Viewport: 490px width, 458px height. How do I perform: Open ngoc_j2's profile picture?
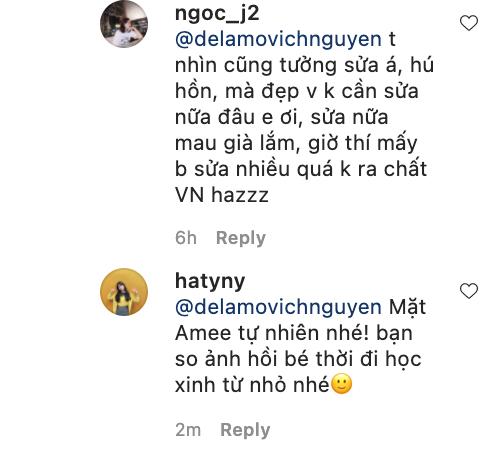point(124,24)
